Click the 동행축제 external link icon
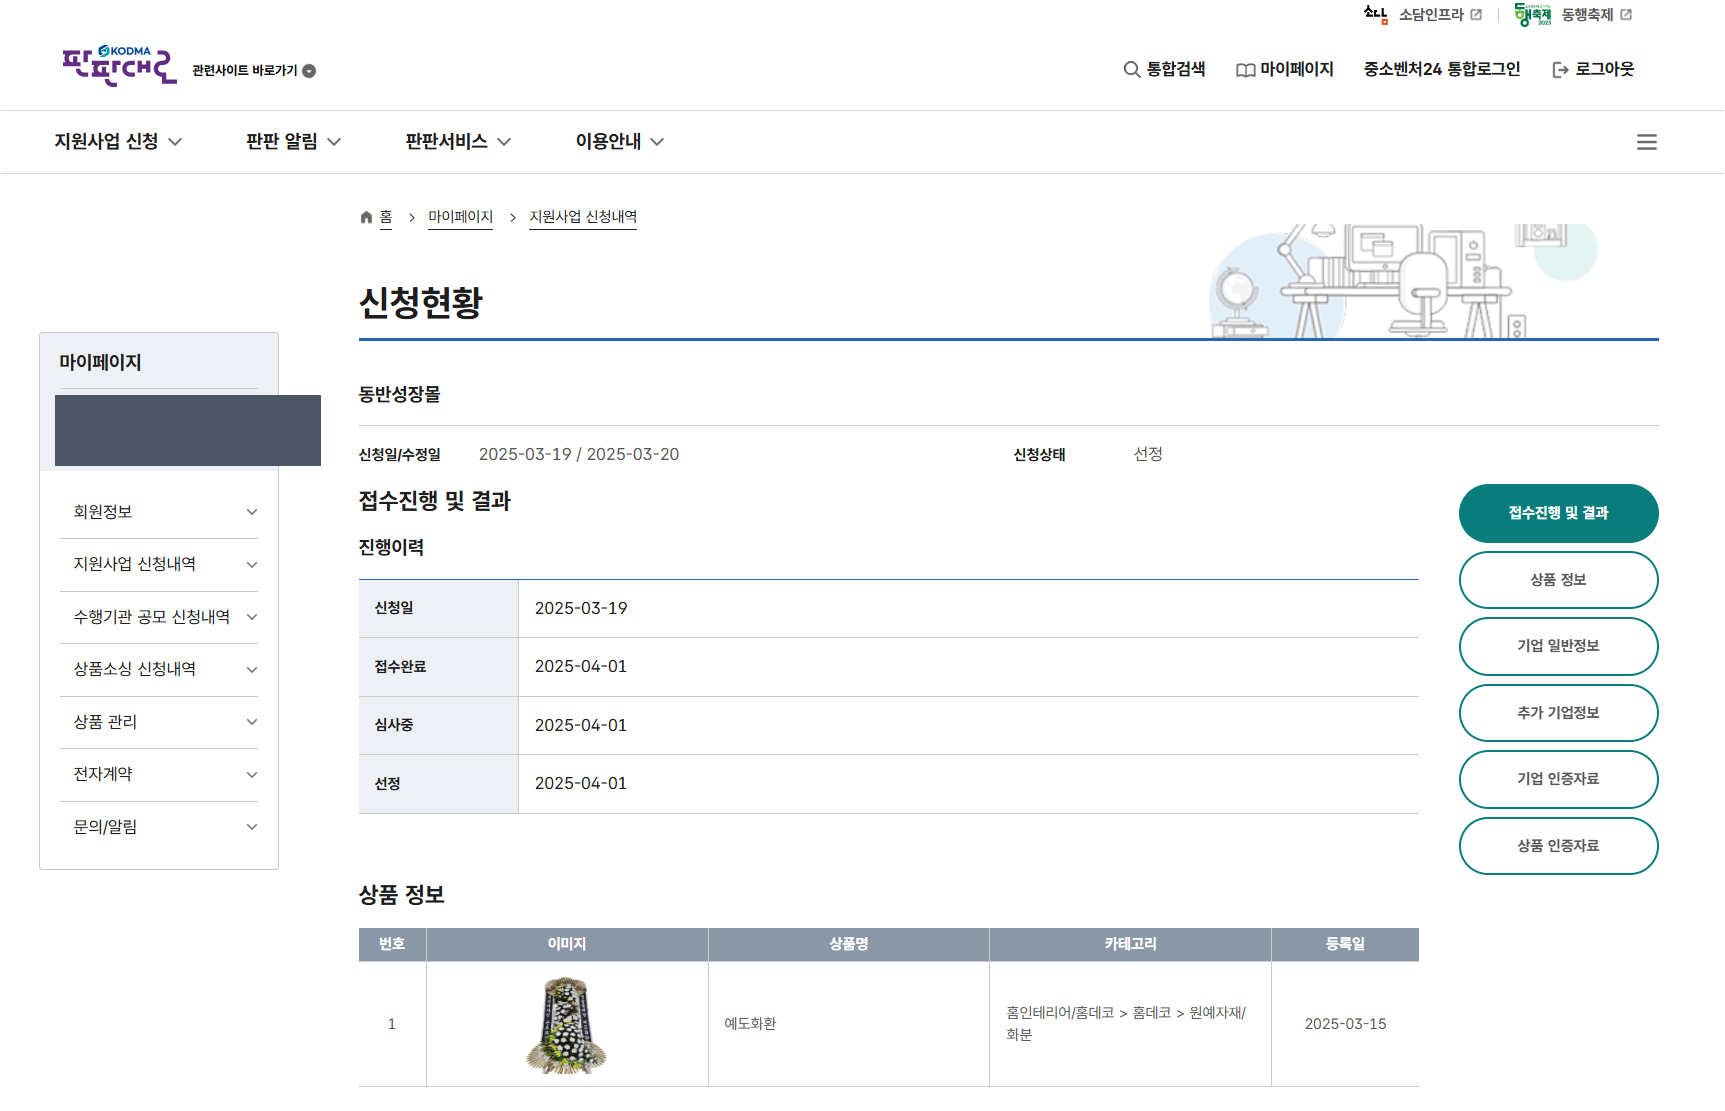The image size is (1725, 1111). tap(1626, 15)
